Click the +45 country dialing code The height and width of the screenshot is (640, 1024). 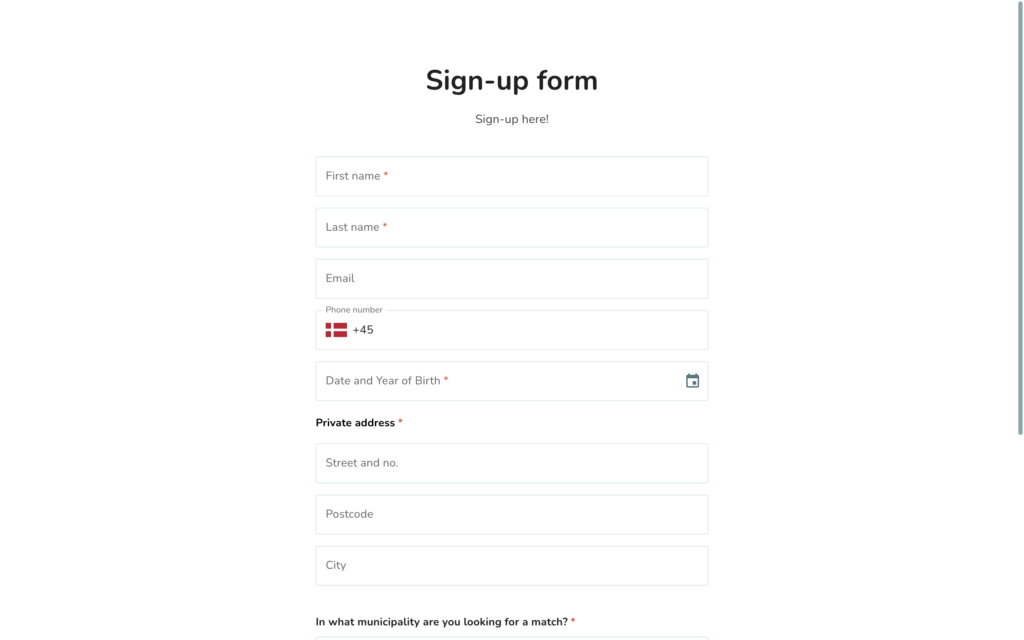363,330
